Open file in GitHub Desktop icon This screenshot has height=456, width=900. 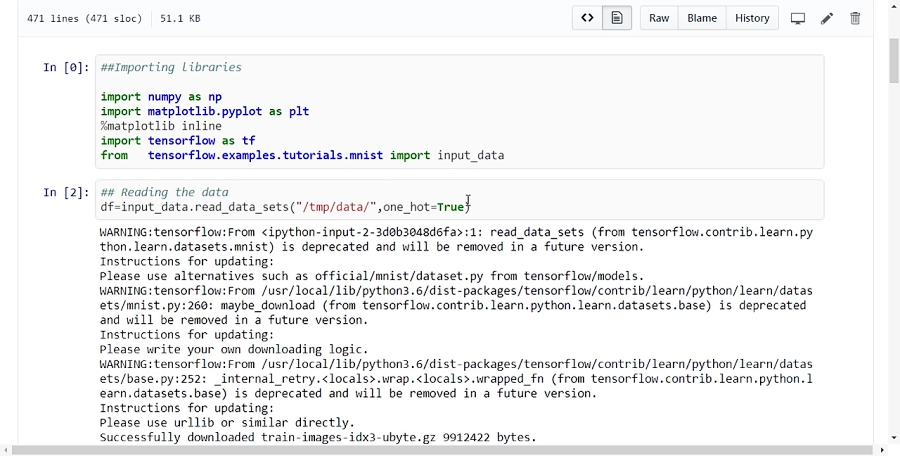(798, 18)
